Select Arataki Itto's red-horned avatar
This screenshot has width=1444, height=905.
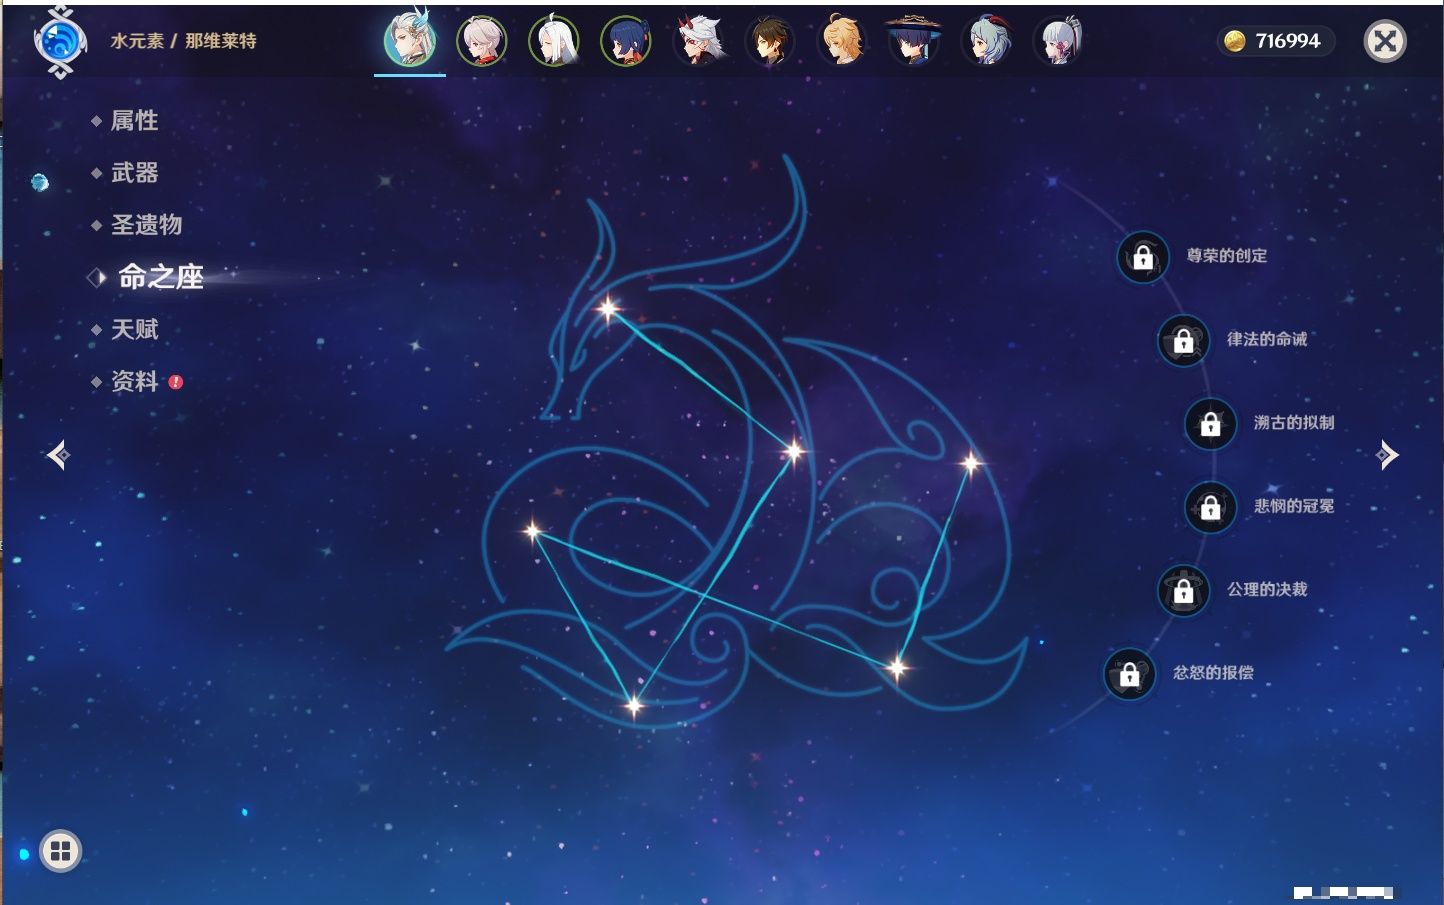point(698,42)
